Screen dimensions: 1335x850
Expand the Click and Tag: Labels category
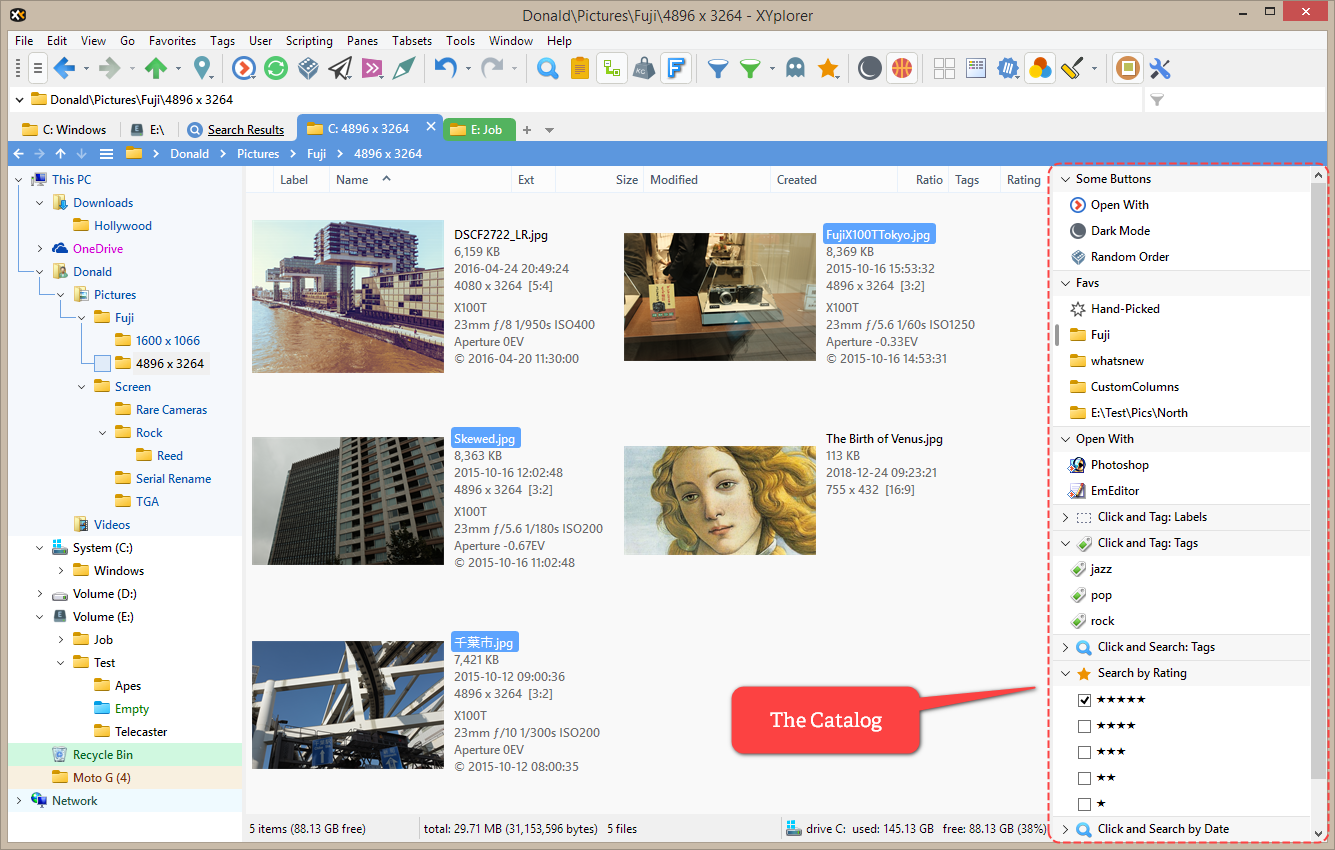[x=1066, y=517]
